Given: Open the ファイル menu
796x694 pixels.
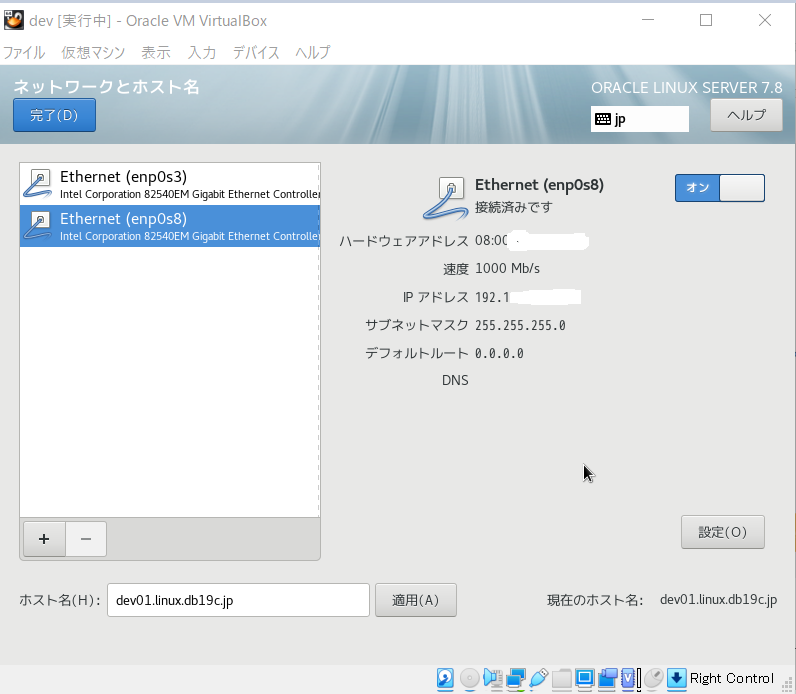Looking at the screenshot, I should tap(24, 52).
